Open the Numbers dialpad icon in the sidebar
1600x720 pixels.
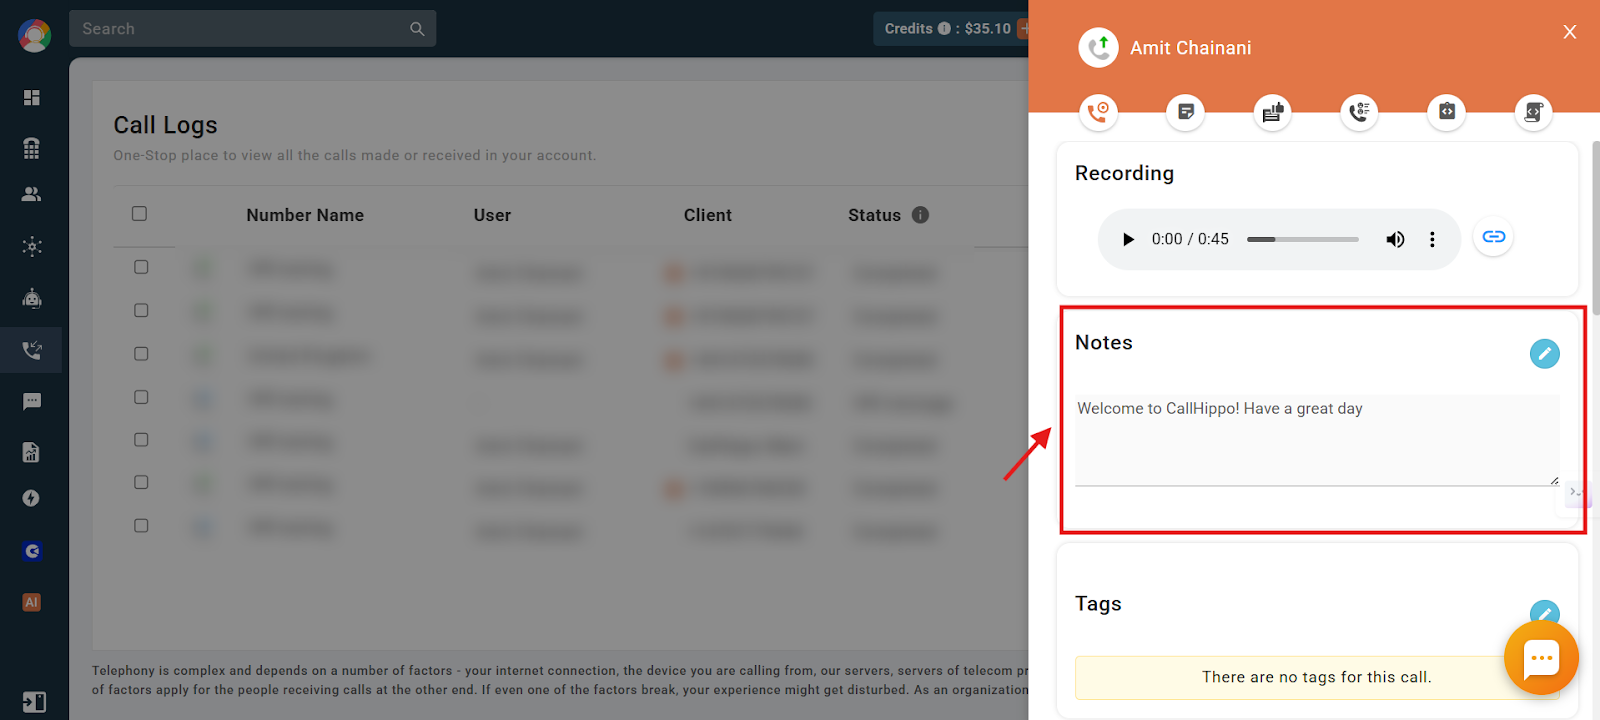[x=32, y=148]
